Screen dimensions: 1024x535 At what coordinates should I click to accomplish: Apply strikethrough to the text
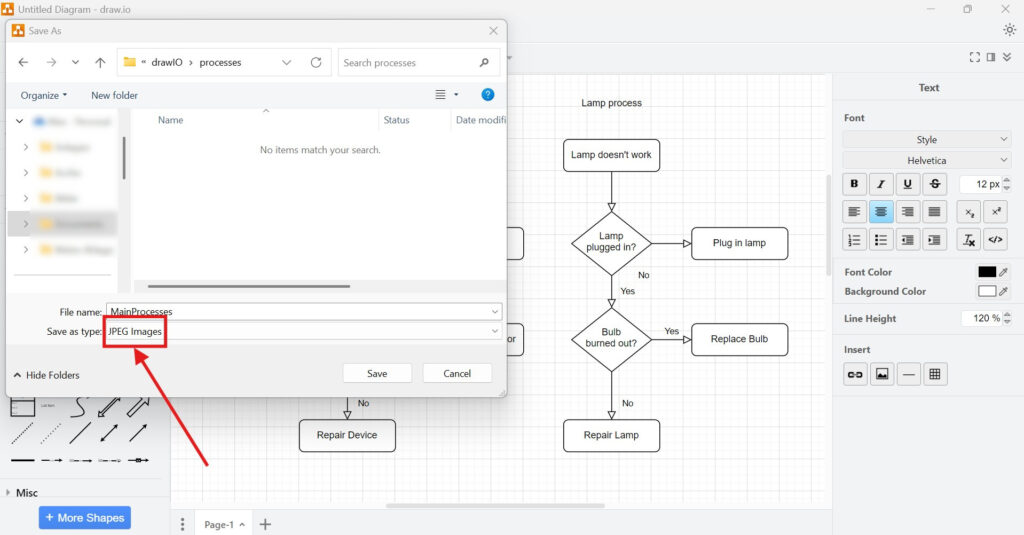[934, 184]
